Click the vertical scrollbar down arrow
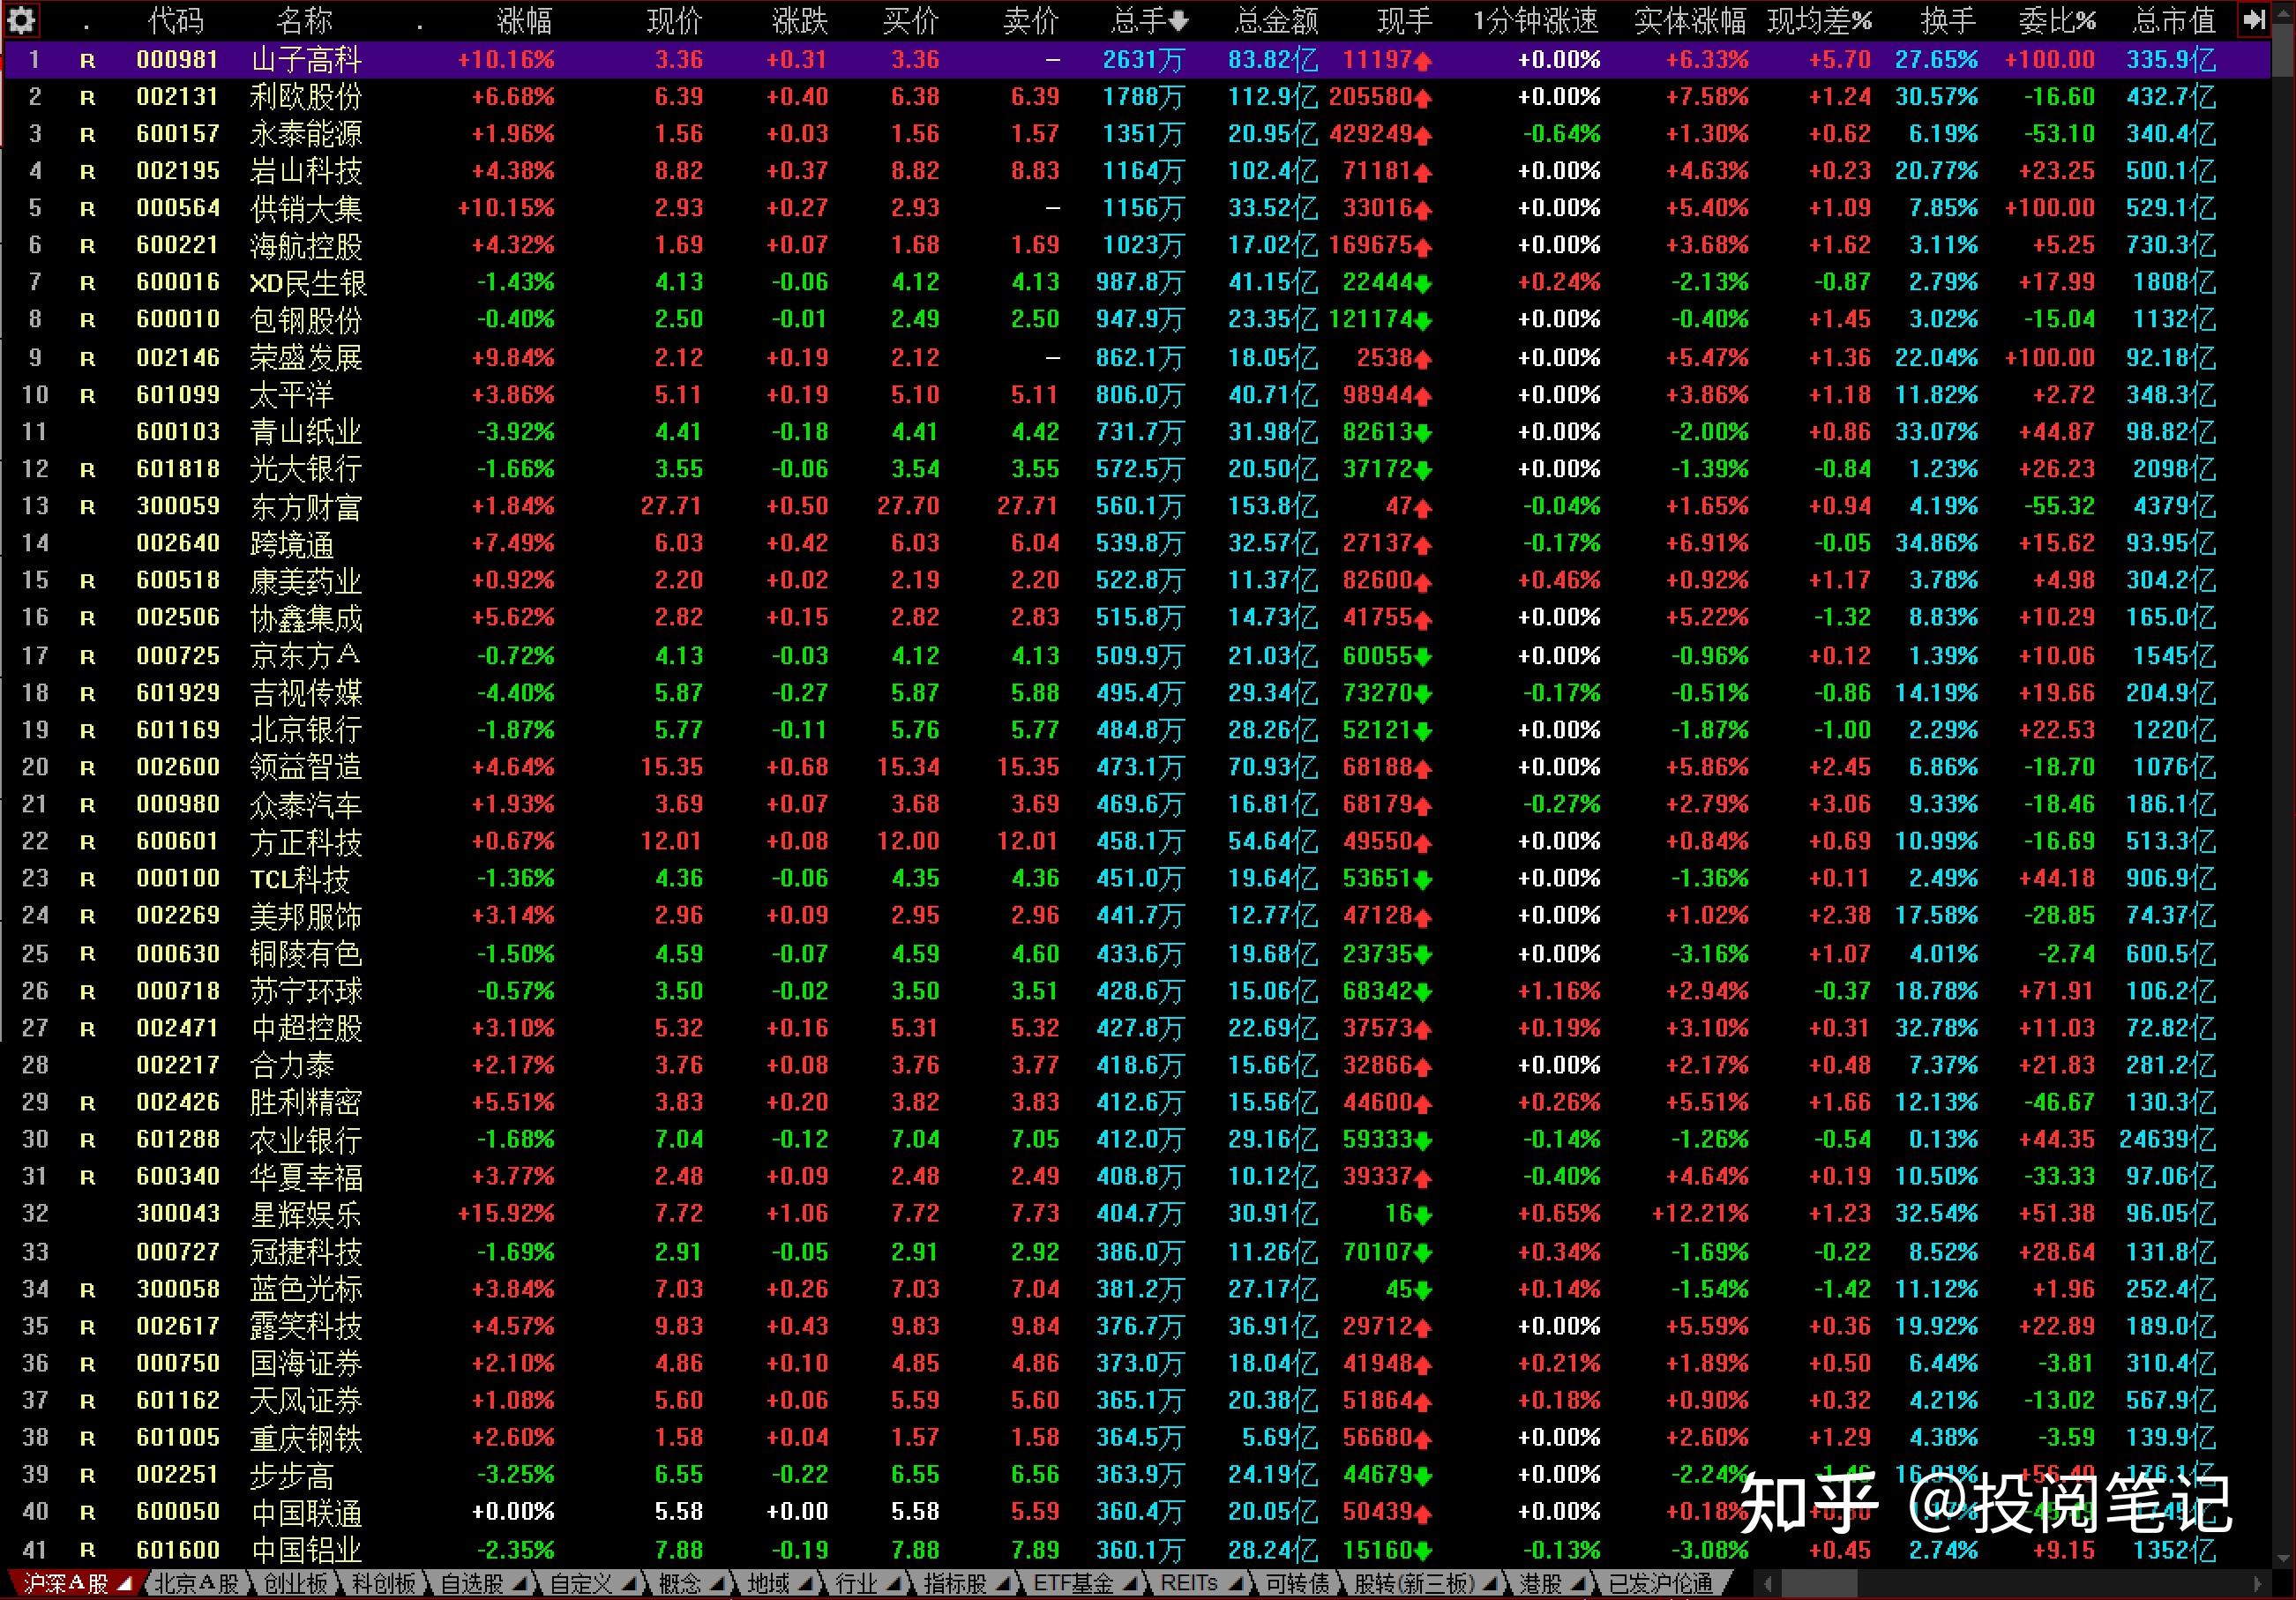2296x1600 pixels. (2283, 1558)
